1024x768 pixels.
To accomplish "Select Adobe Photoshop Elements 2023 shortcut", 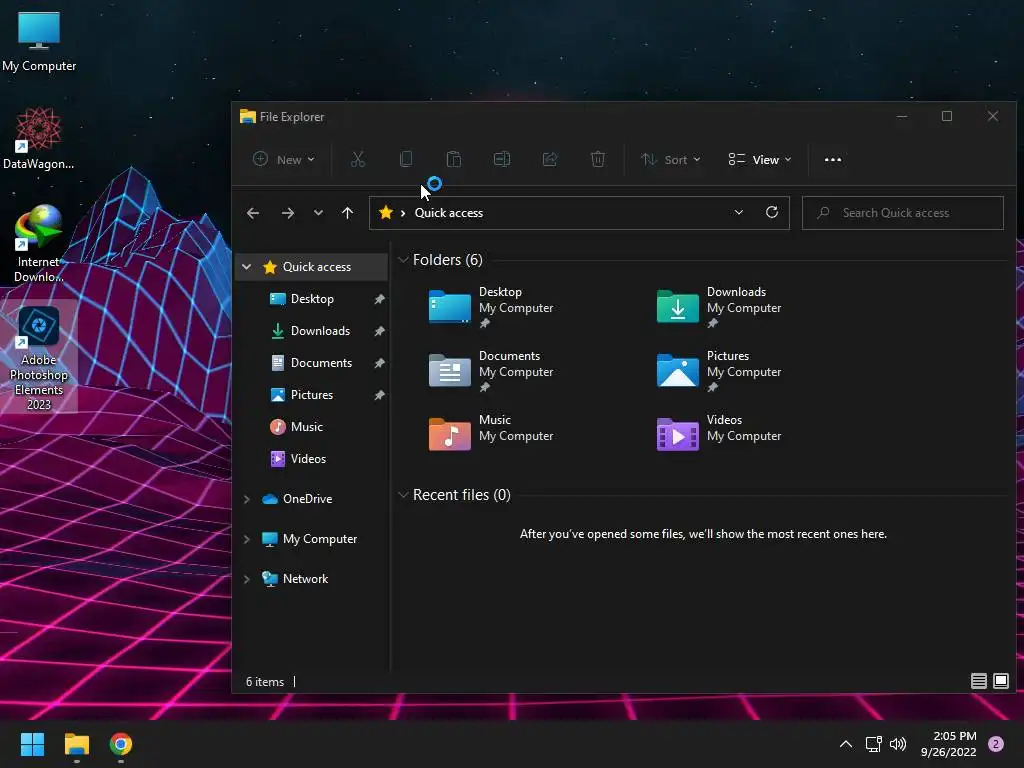I will point(39,357).
